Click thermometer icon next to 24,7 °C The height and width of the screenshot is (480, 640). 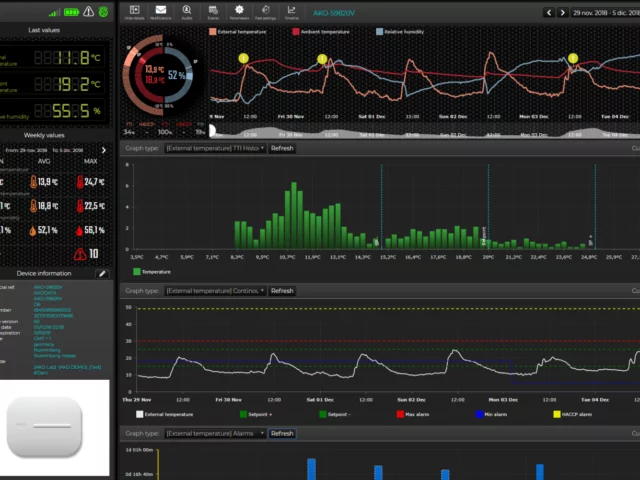click(80, 182)
